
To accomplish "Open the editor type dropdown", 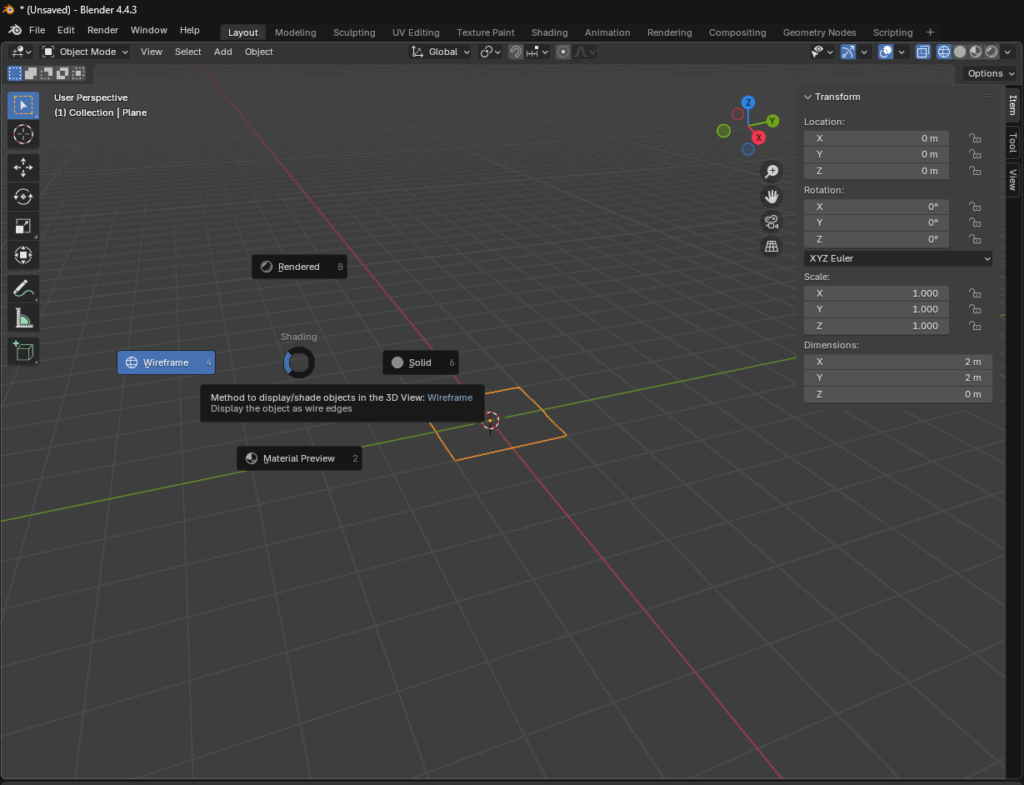I will [21, 52].
